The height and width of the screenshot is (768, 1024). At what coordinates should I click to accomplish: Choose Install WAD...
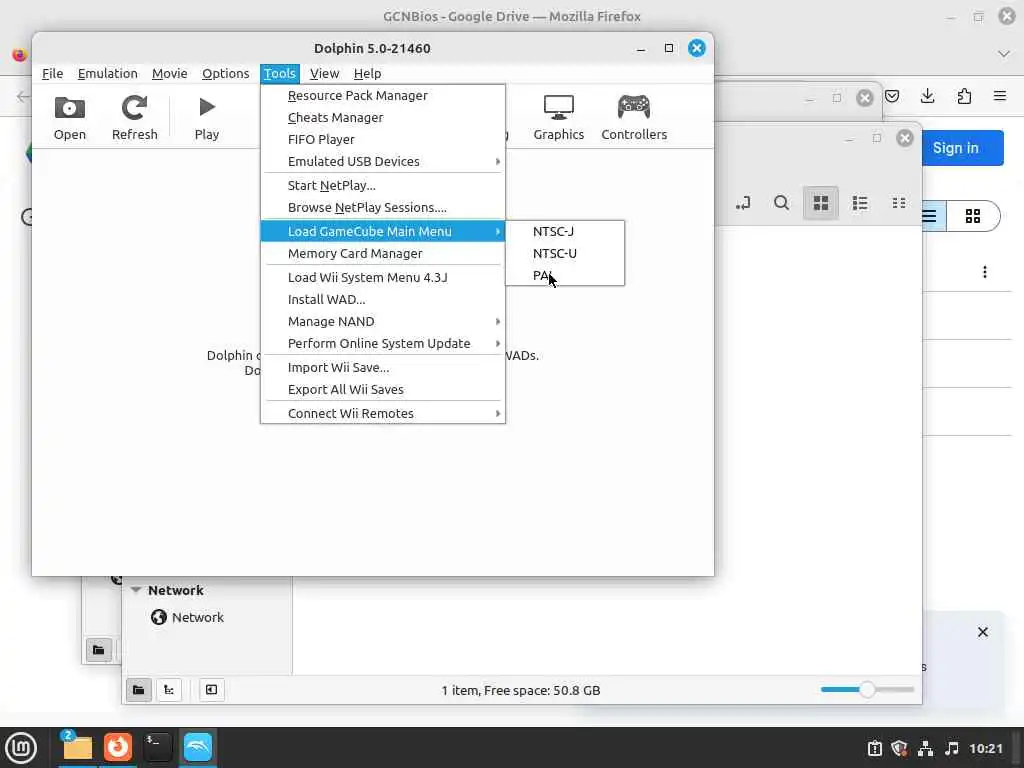tap(383, 299)
